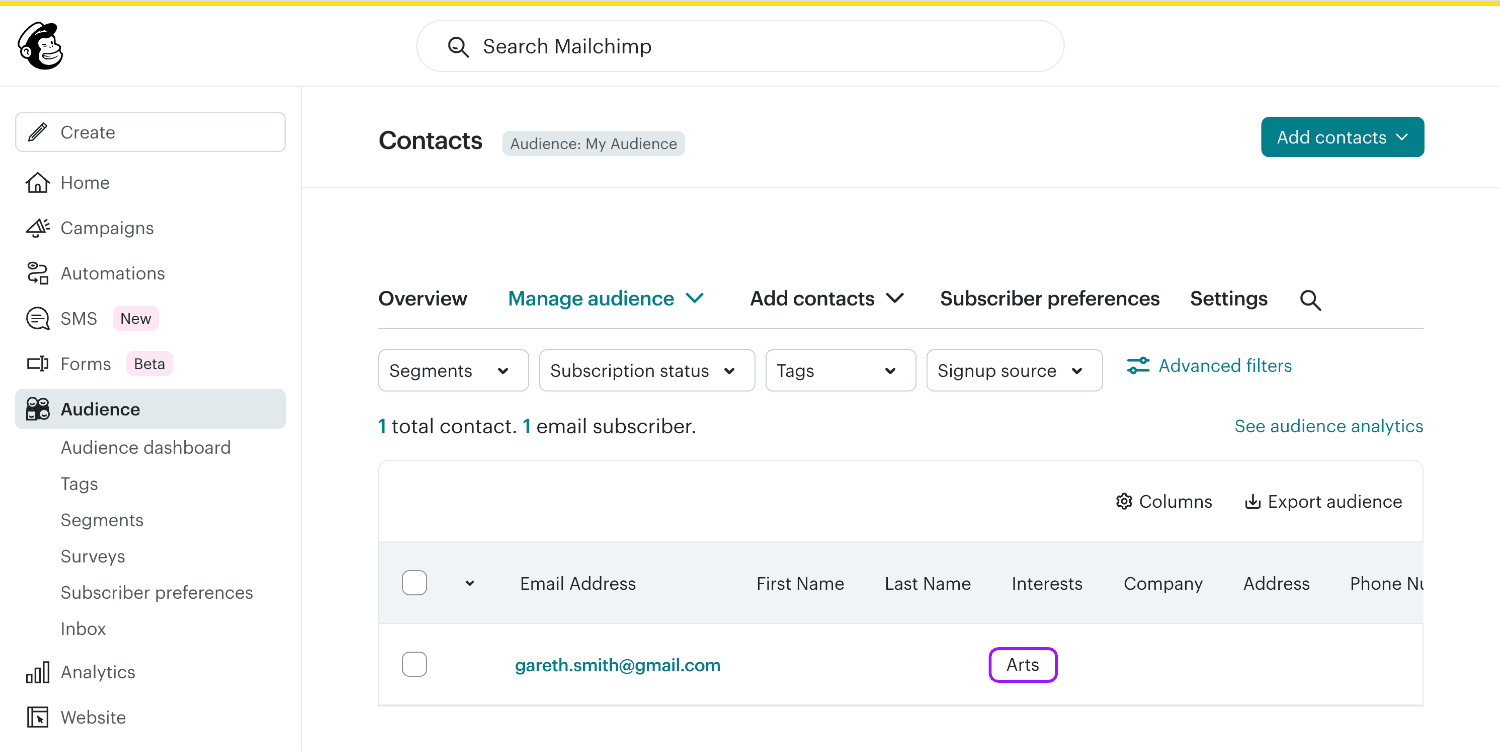Click the Arts interest cell
The height and width of the screenshot is (751, 1500).
[1023, 665]
